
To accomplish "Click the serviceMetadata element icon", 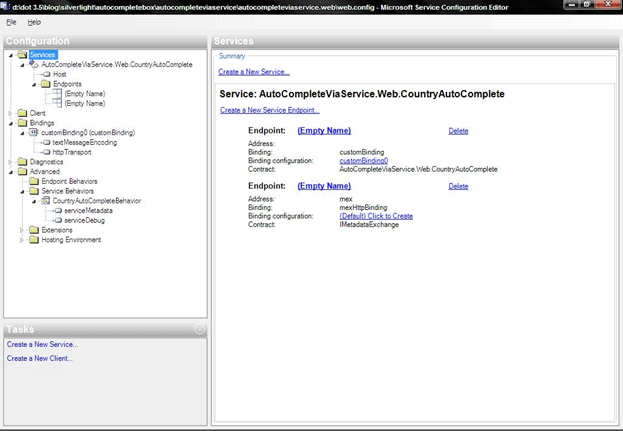I will pyautogui.click(x=58, y=211).
